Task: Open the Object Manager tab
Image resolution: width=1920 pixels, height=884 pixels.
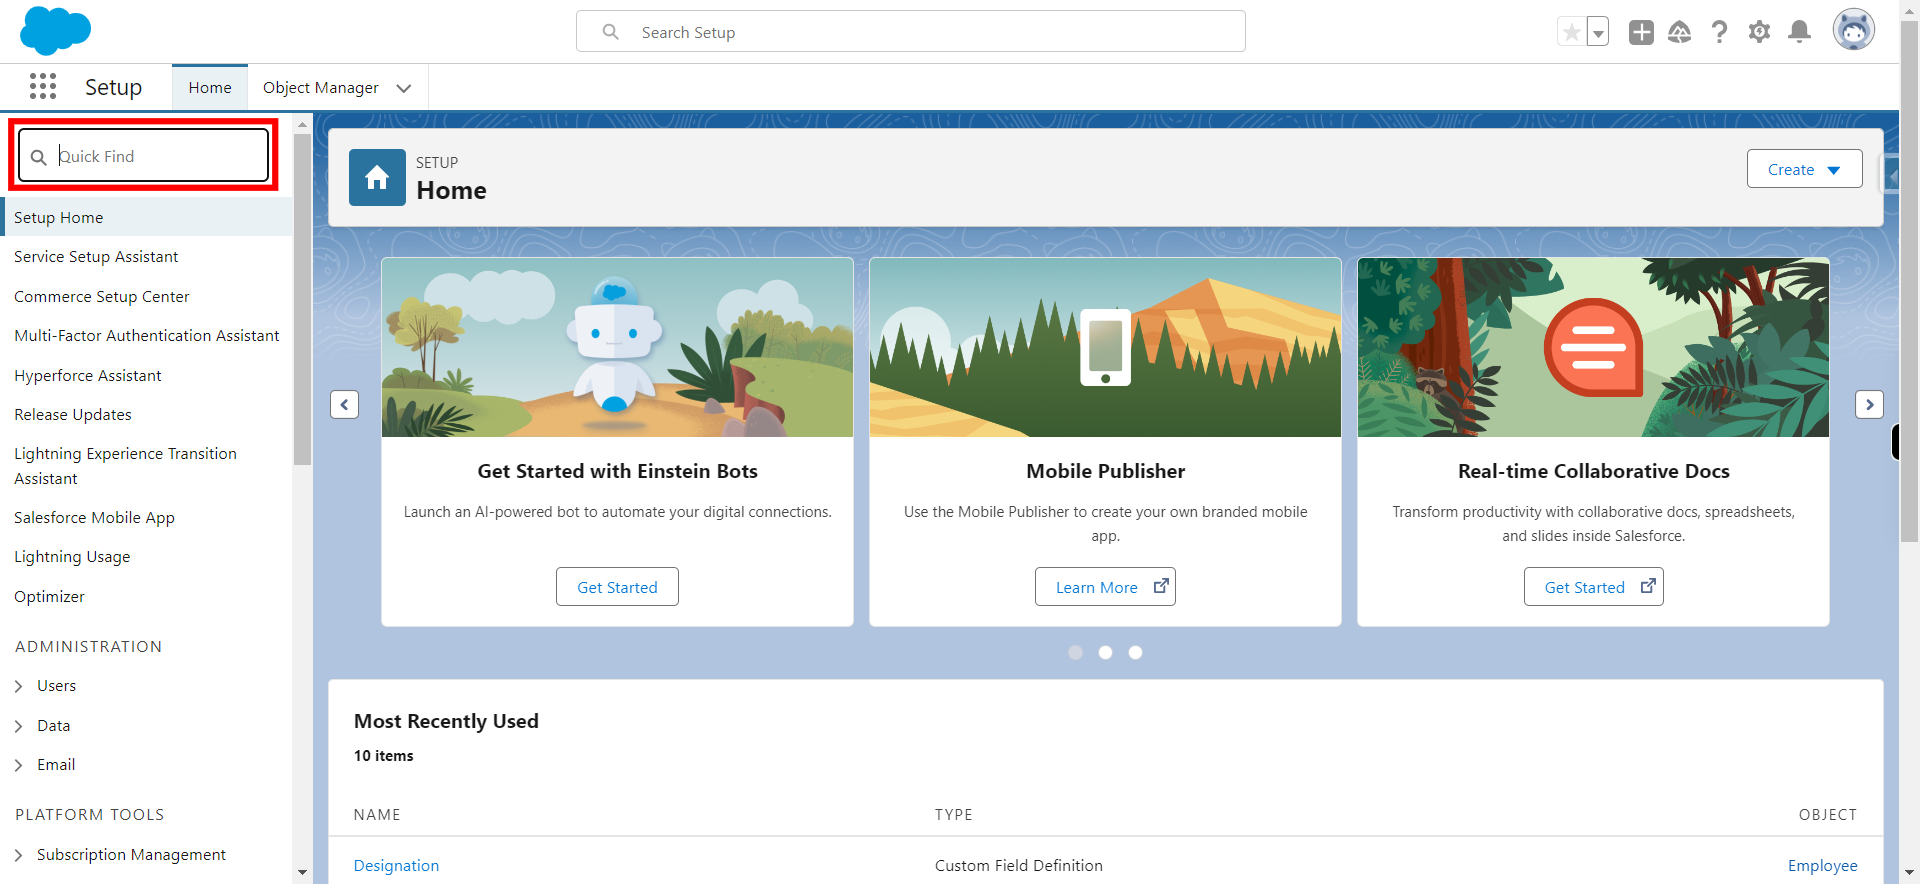Action: coord(321,88)
